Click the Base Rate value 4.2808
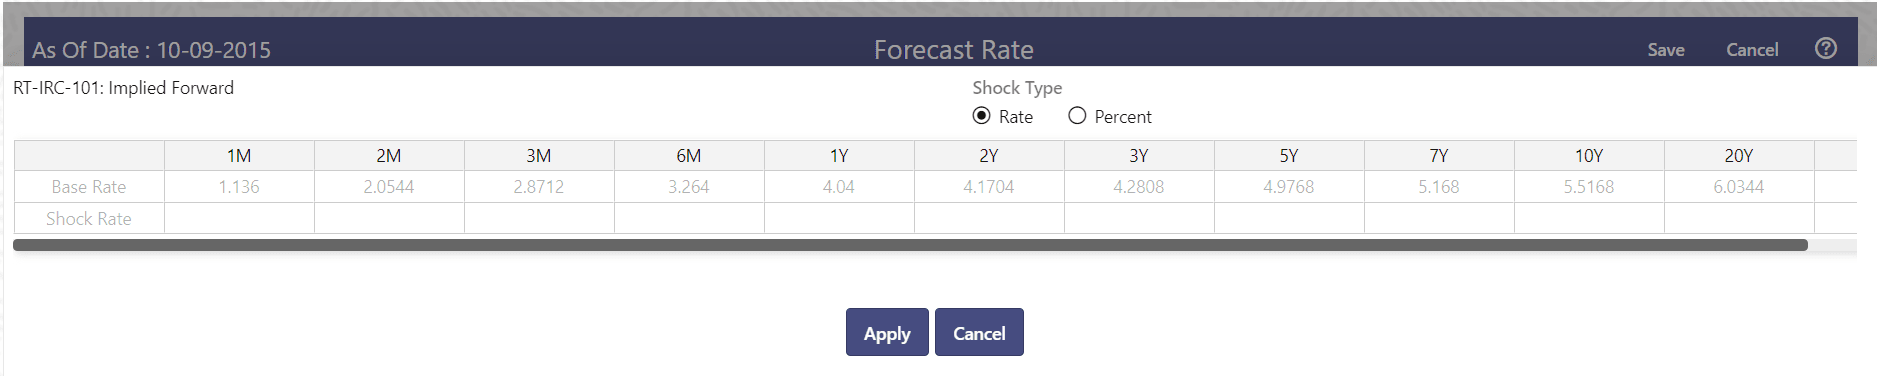Image resolution: width=1877 pixels, height=376 pixels. pyautogui.click(x=1139, y=187)
